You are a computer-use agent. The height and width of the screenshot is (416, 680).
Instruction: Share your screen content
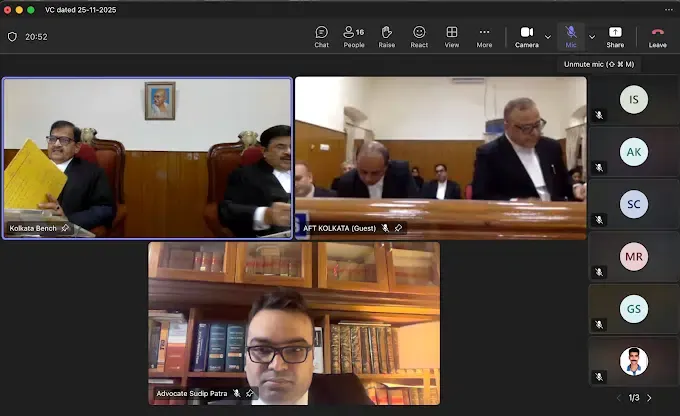[615, 37]
